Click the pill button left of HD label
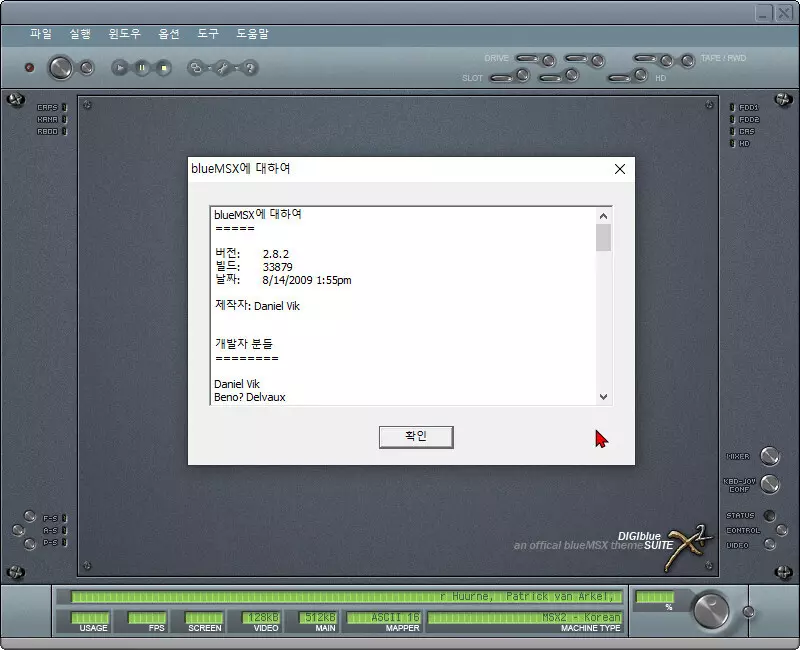The image size is (800, 650). [x=619, y=78]
